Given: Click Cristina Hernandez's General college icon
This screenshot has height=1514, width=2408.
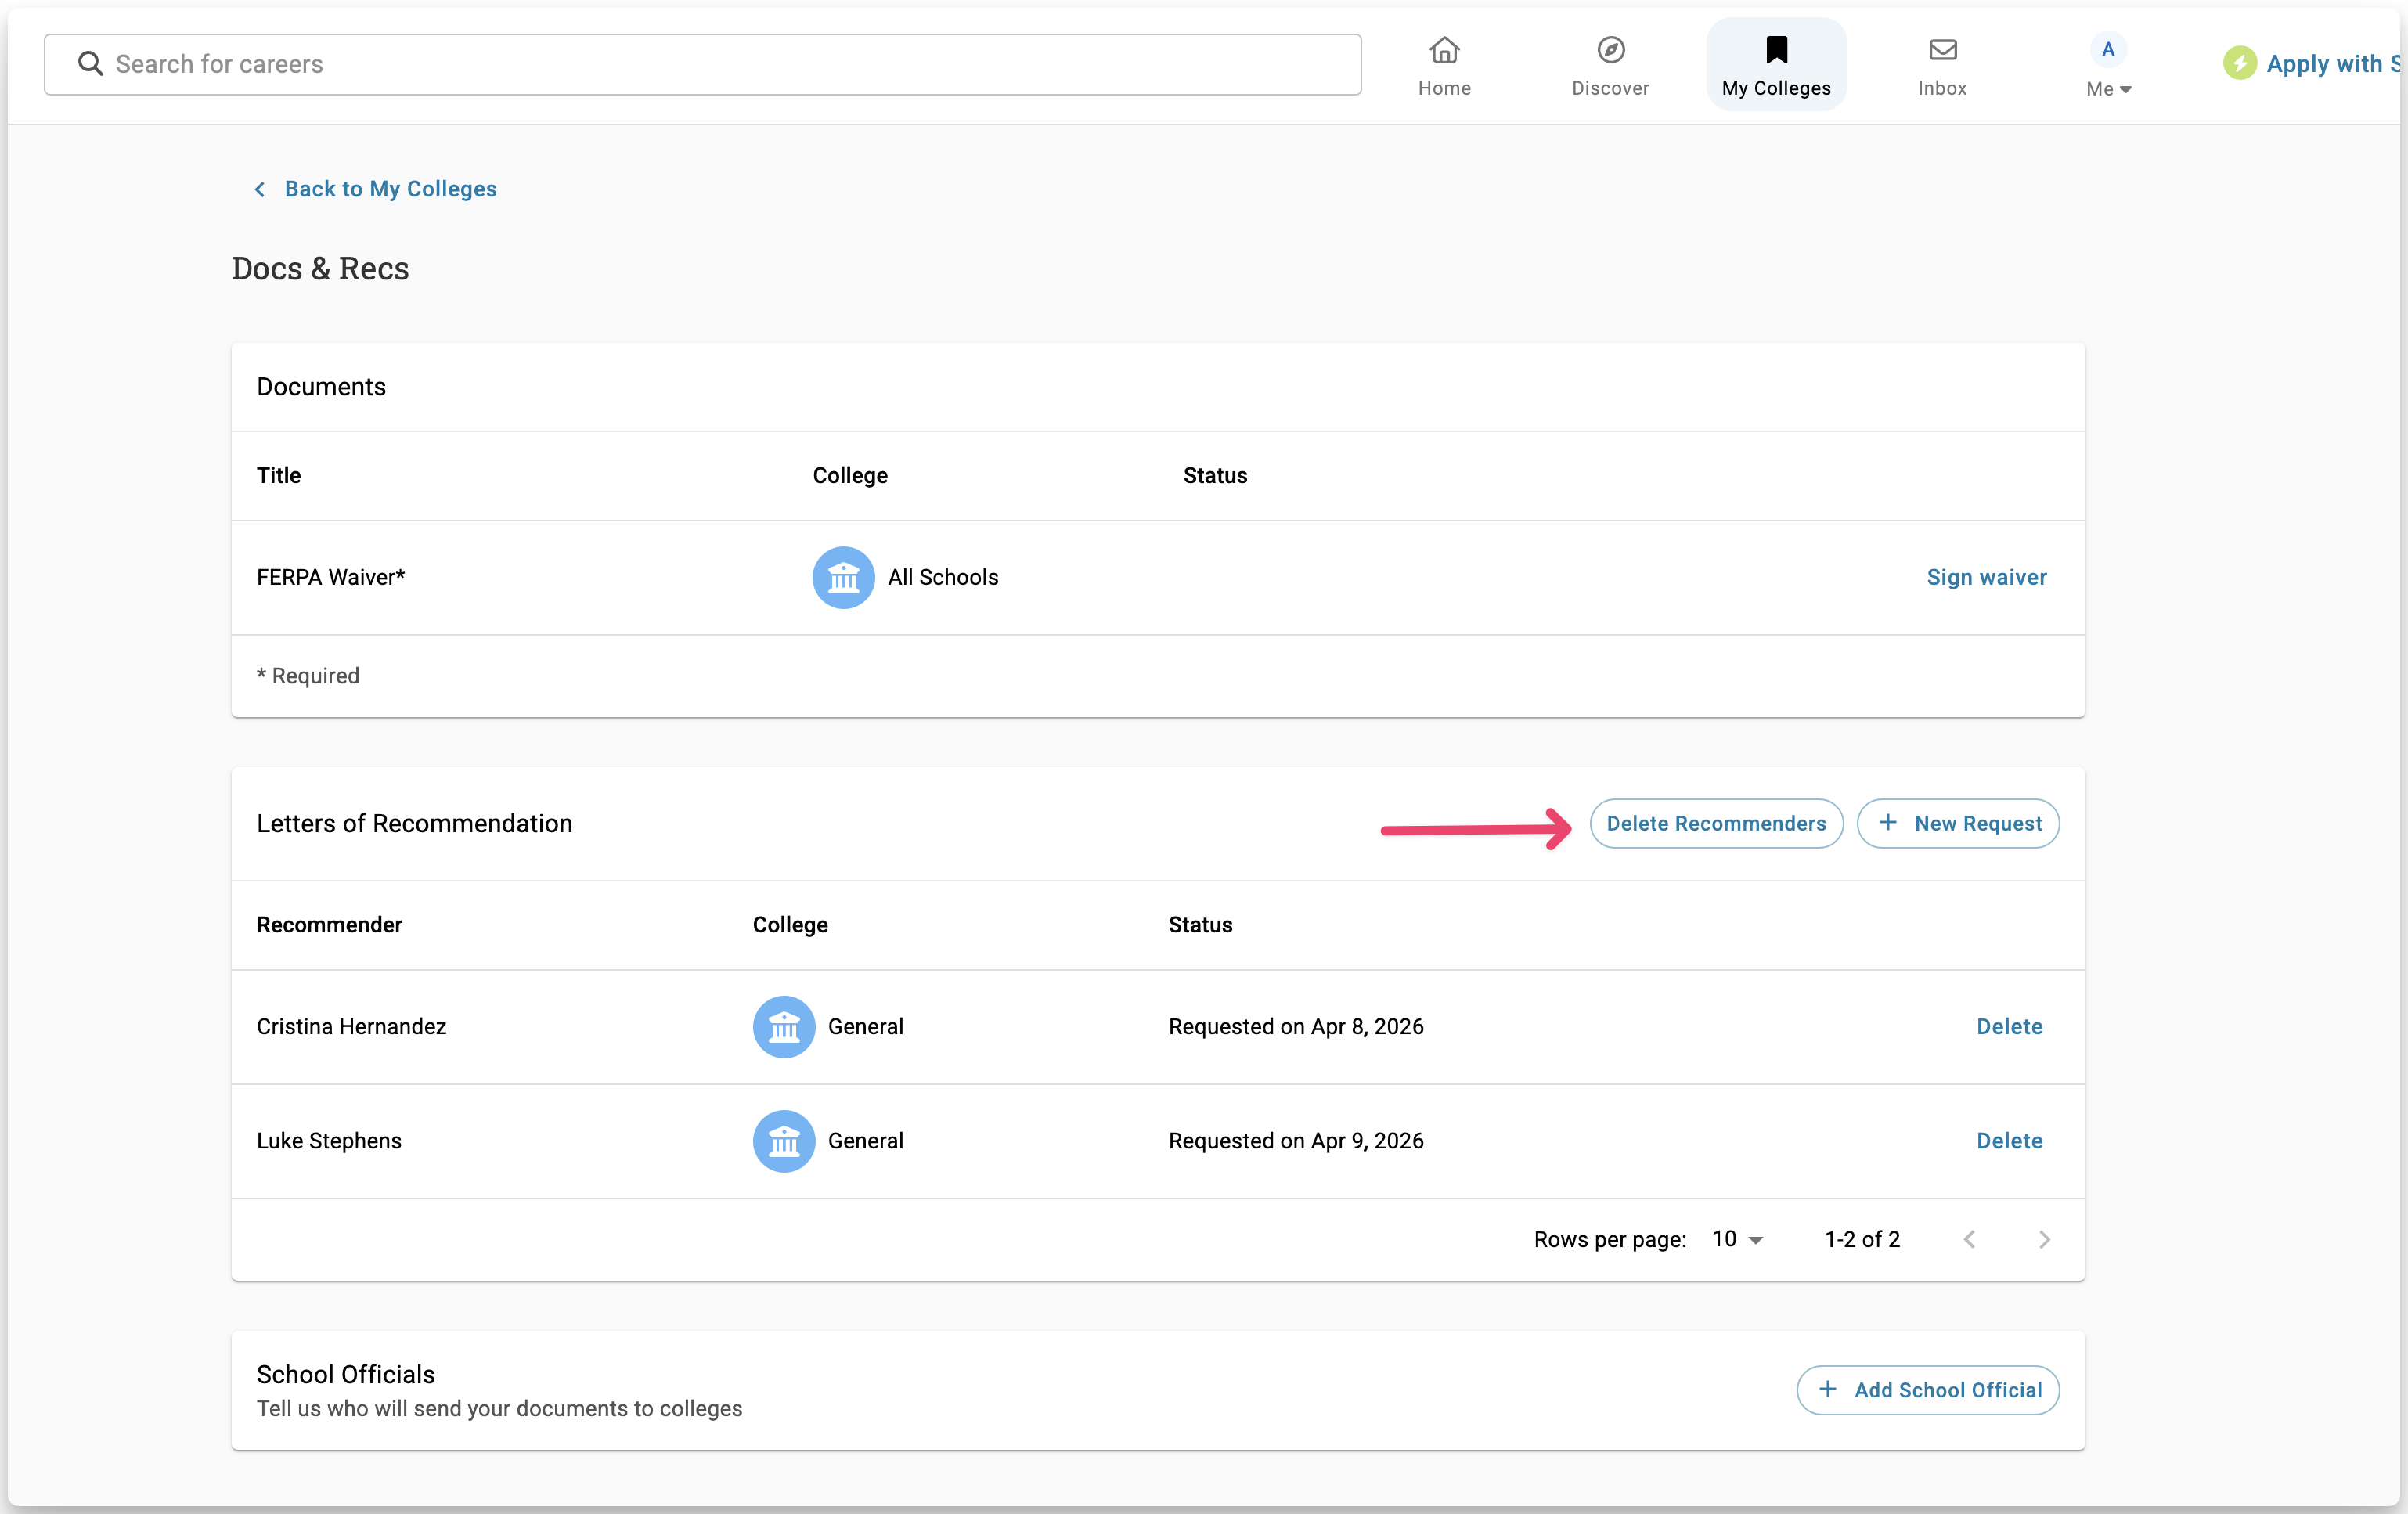Looking at the screenshot, I should tap(783, 1027).
